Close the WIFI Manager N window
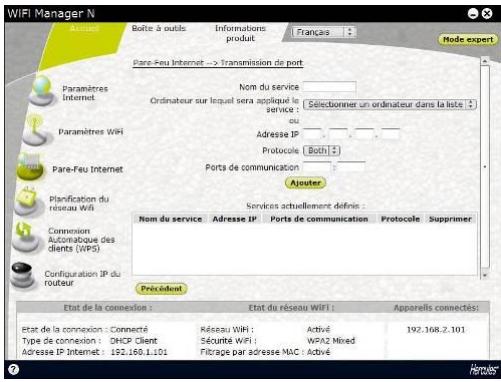The image size is (501, 382). [487, 13]
